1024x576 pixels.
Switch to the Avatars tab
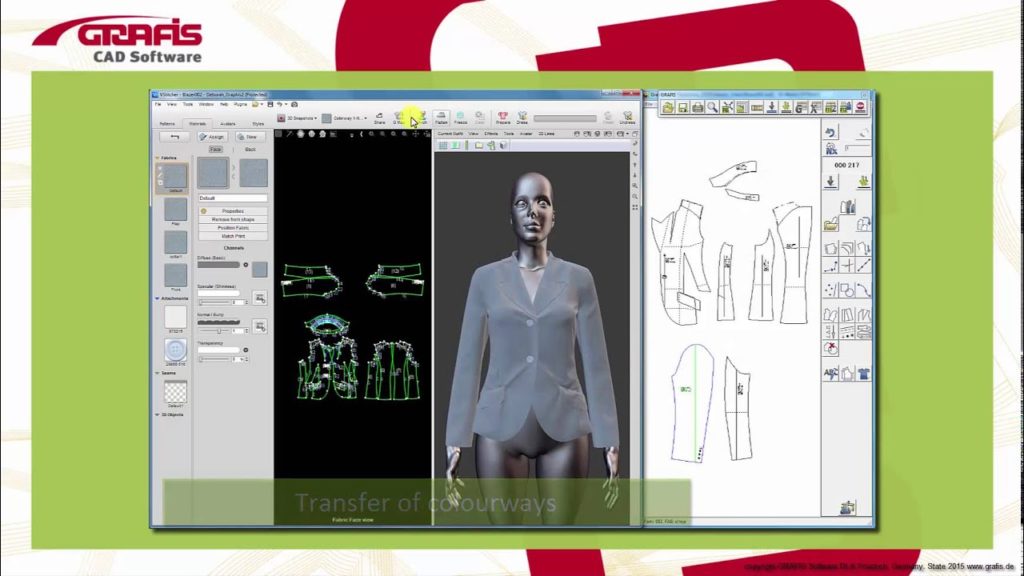pyautogui.click(x=230, y=122)
